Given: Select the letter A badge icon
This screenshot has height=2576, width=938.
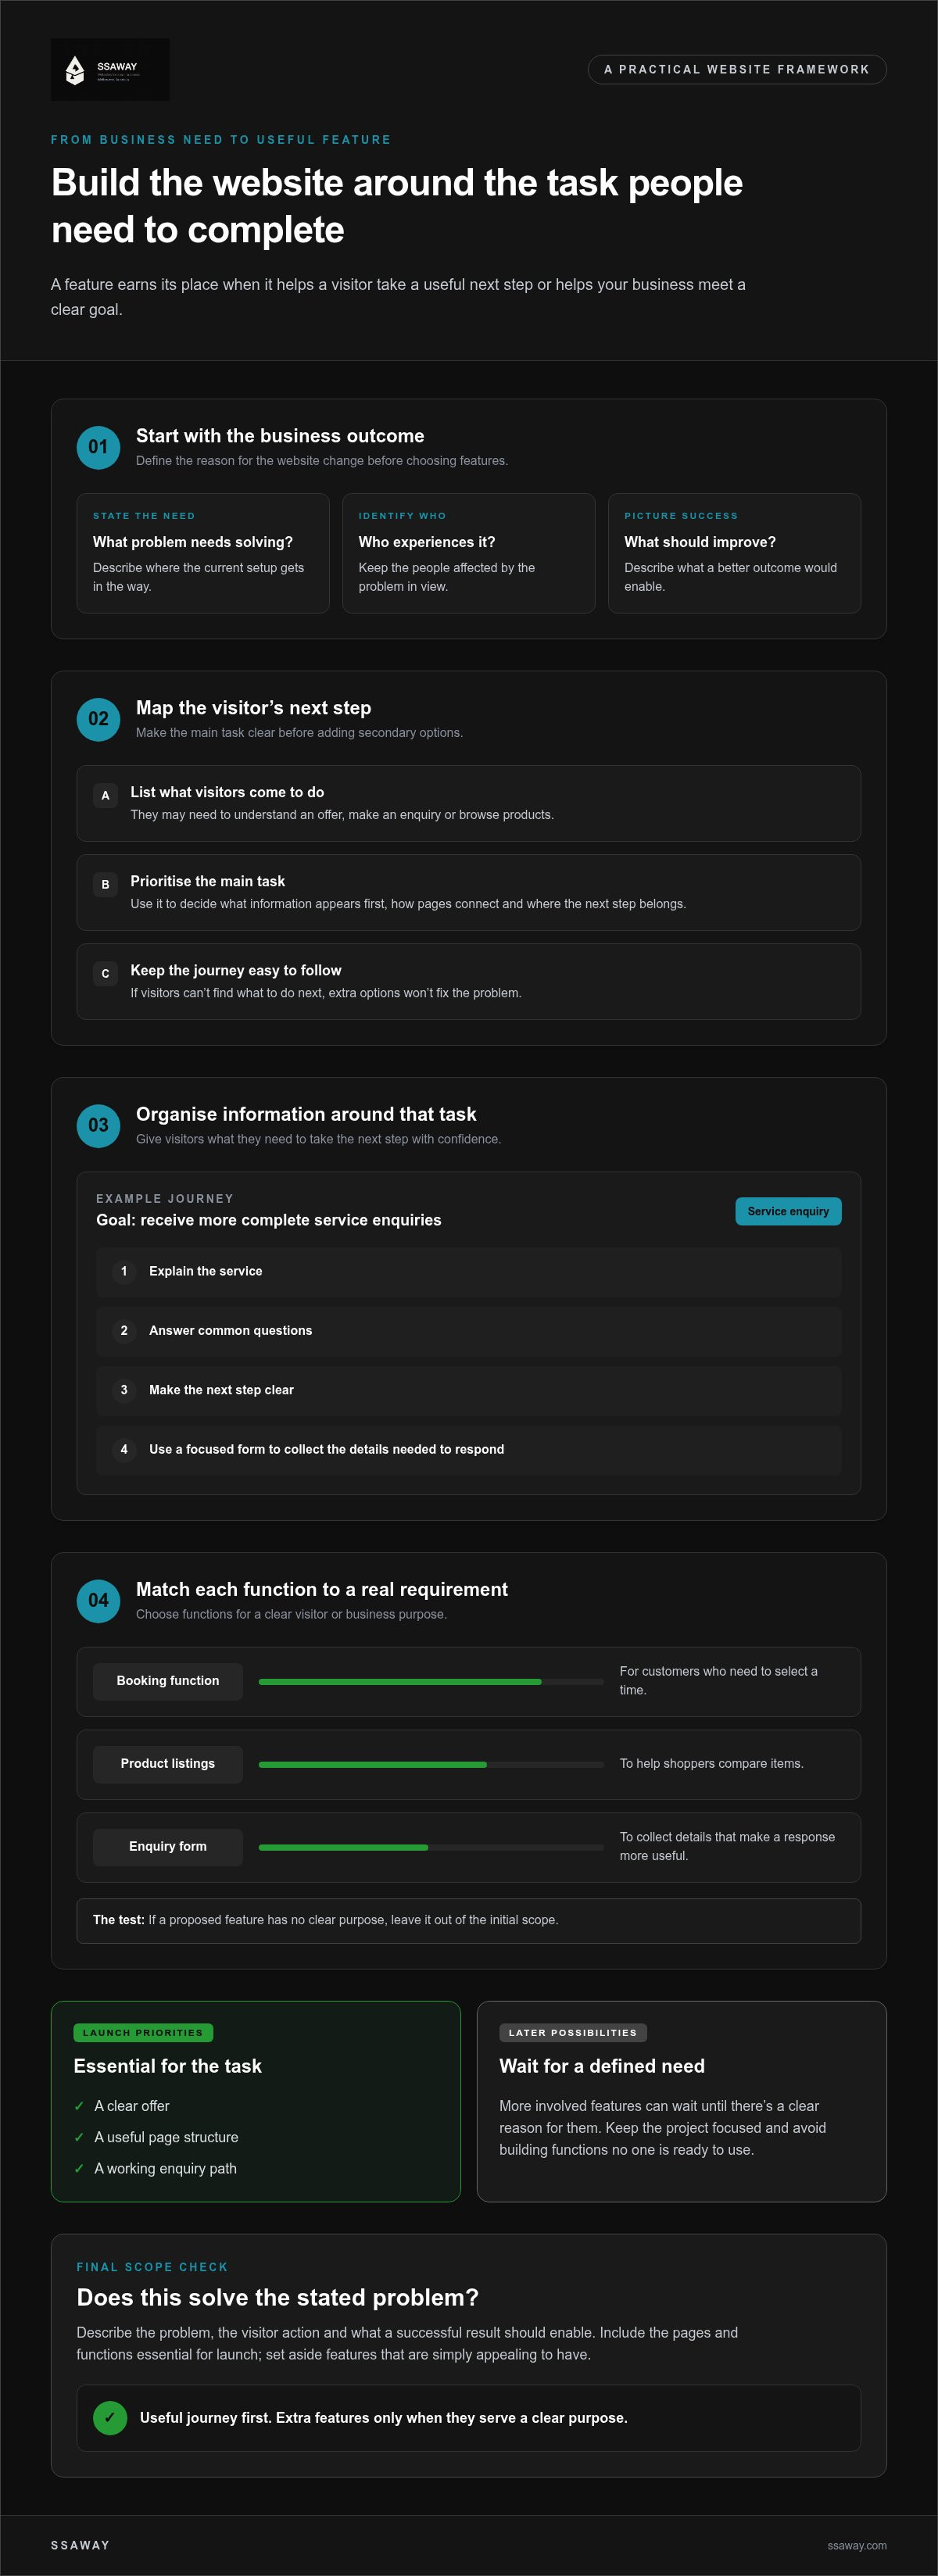Looking at the screenshot, I should (x=105, y=795).
